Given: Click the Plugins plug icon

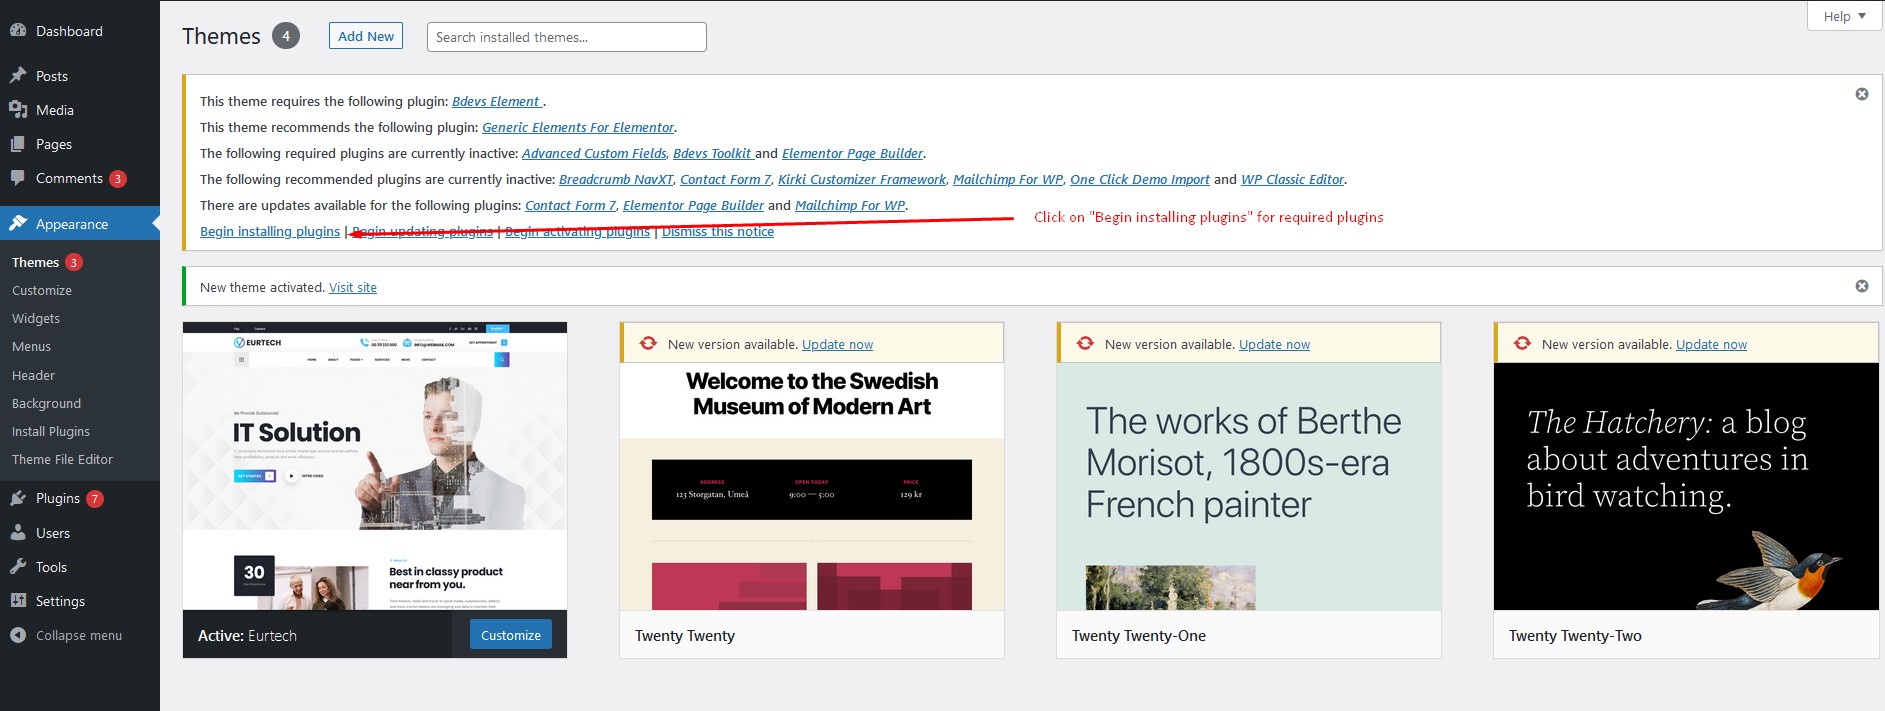Looking at the screenshot, I should point(18,498).
